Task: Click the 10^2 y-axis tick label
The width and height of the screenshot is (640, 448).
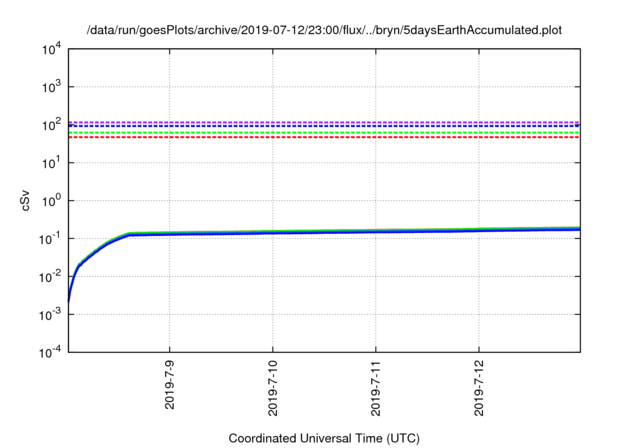Action: tap(52, 124)
